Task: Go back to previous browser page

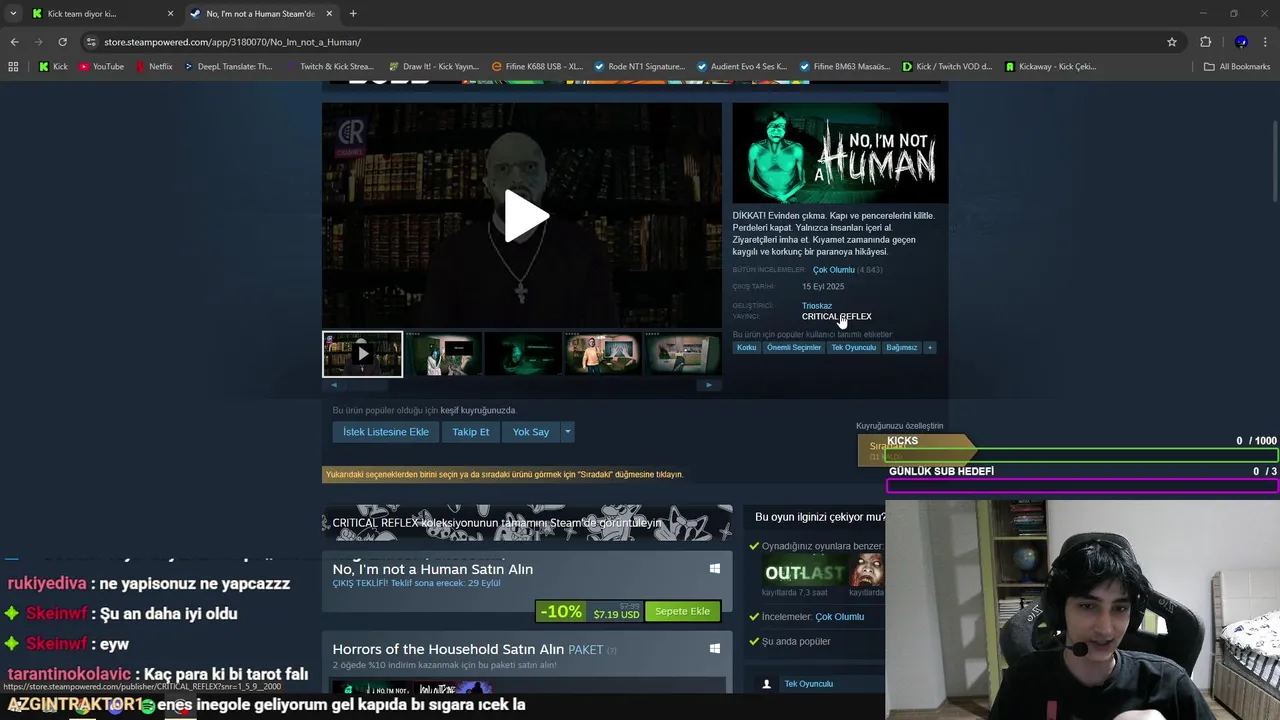Action: tap(14, 42)
